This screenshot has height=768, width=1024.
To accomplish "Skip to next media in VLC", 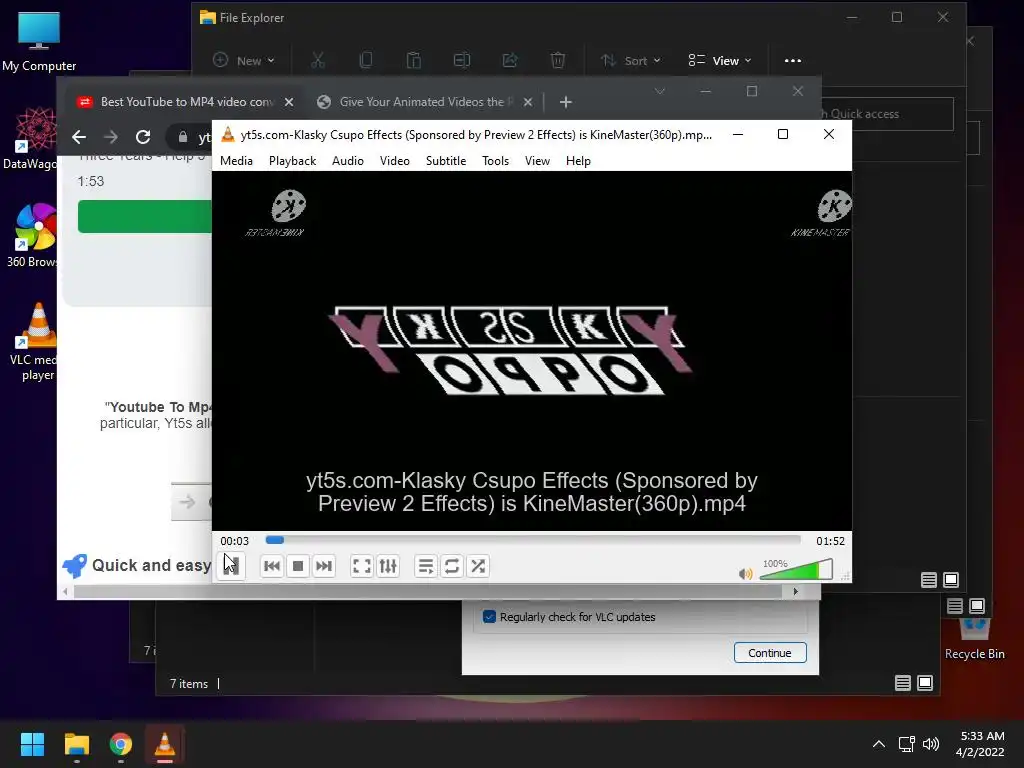I will point(324,566).
